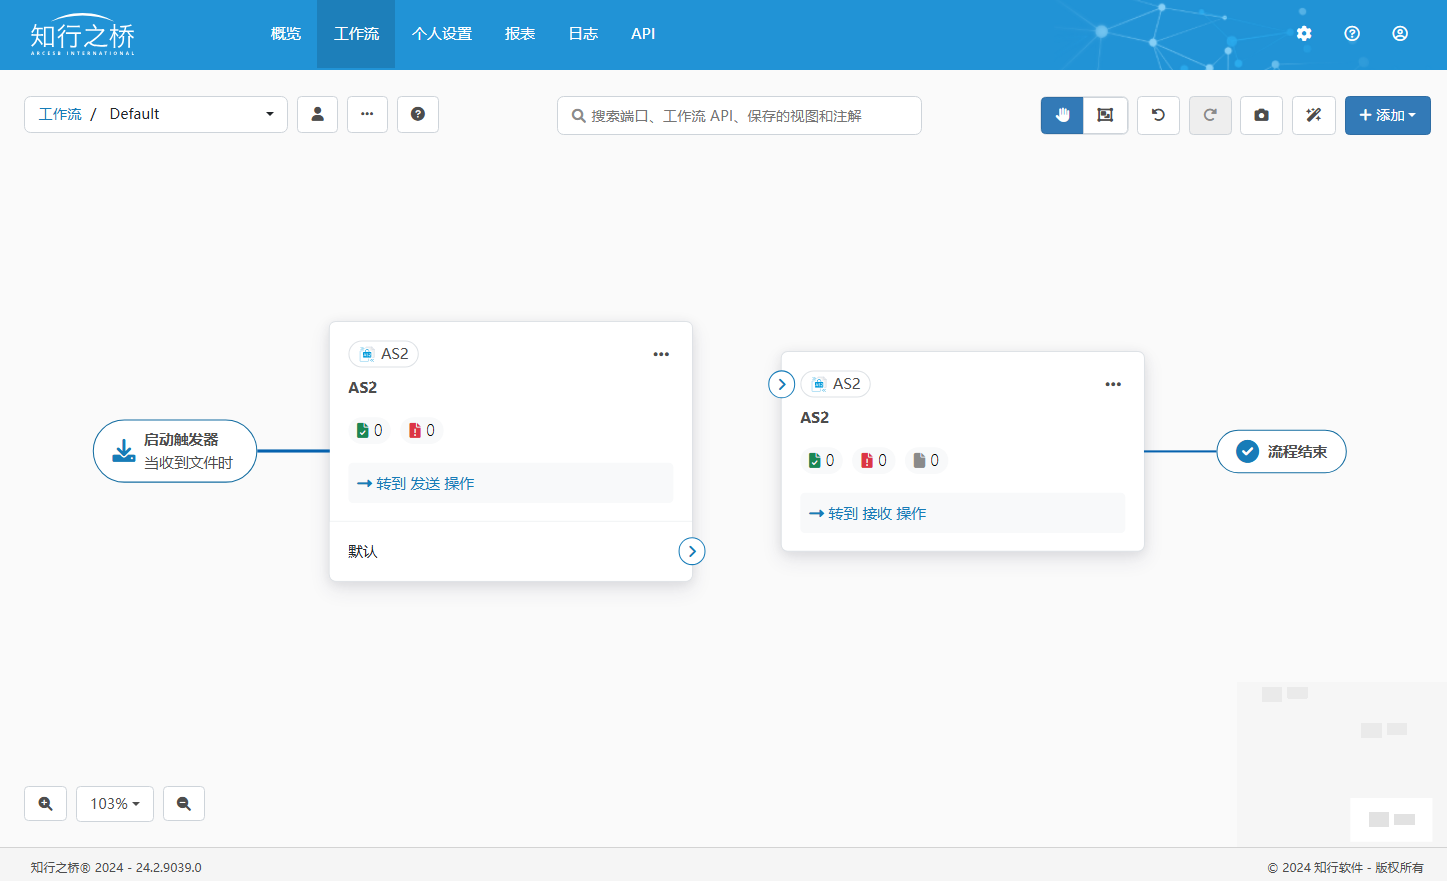Screen dimensions: 1447x881
Task: Open the 103% zoom level dropdown
Action: [115, 803]
